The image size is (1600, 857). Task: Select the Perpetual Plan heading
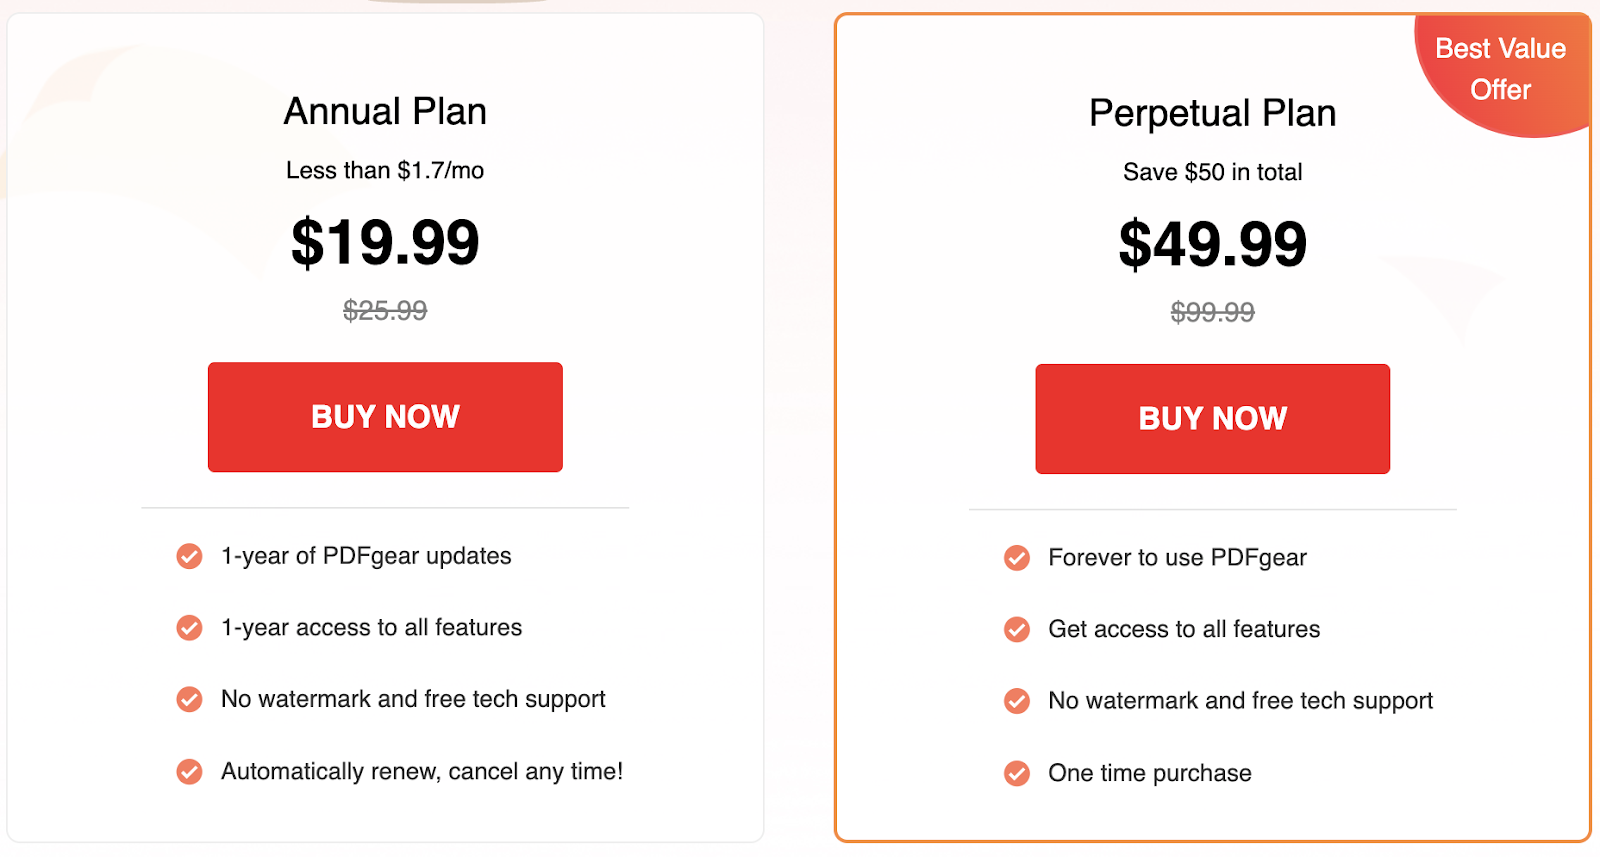point(1213,113)
